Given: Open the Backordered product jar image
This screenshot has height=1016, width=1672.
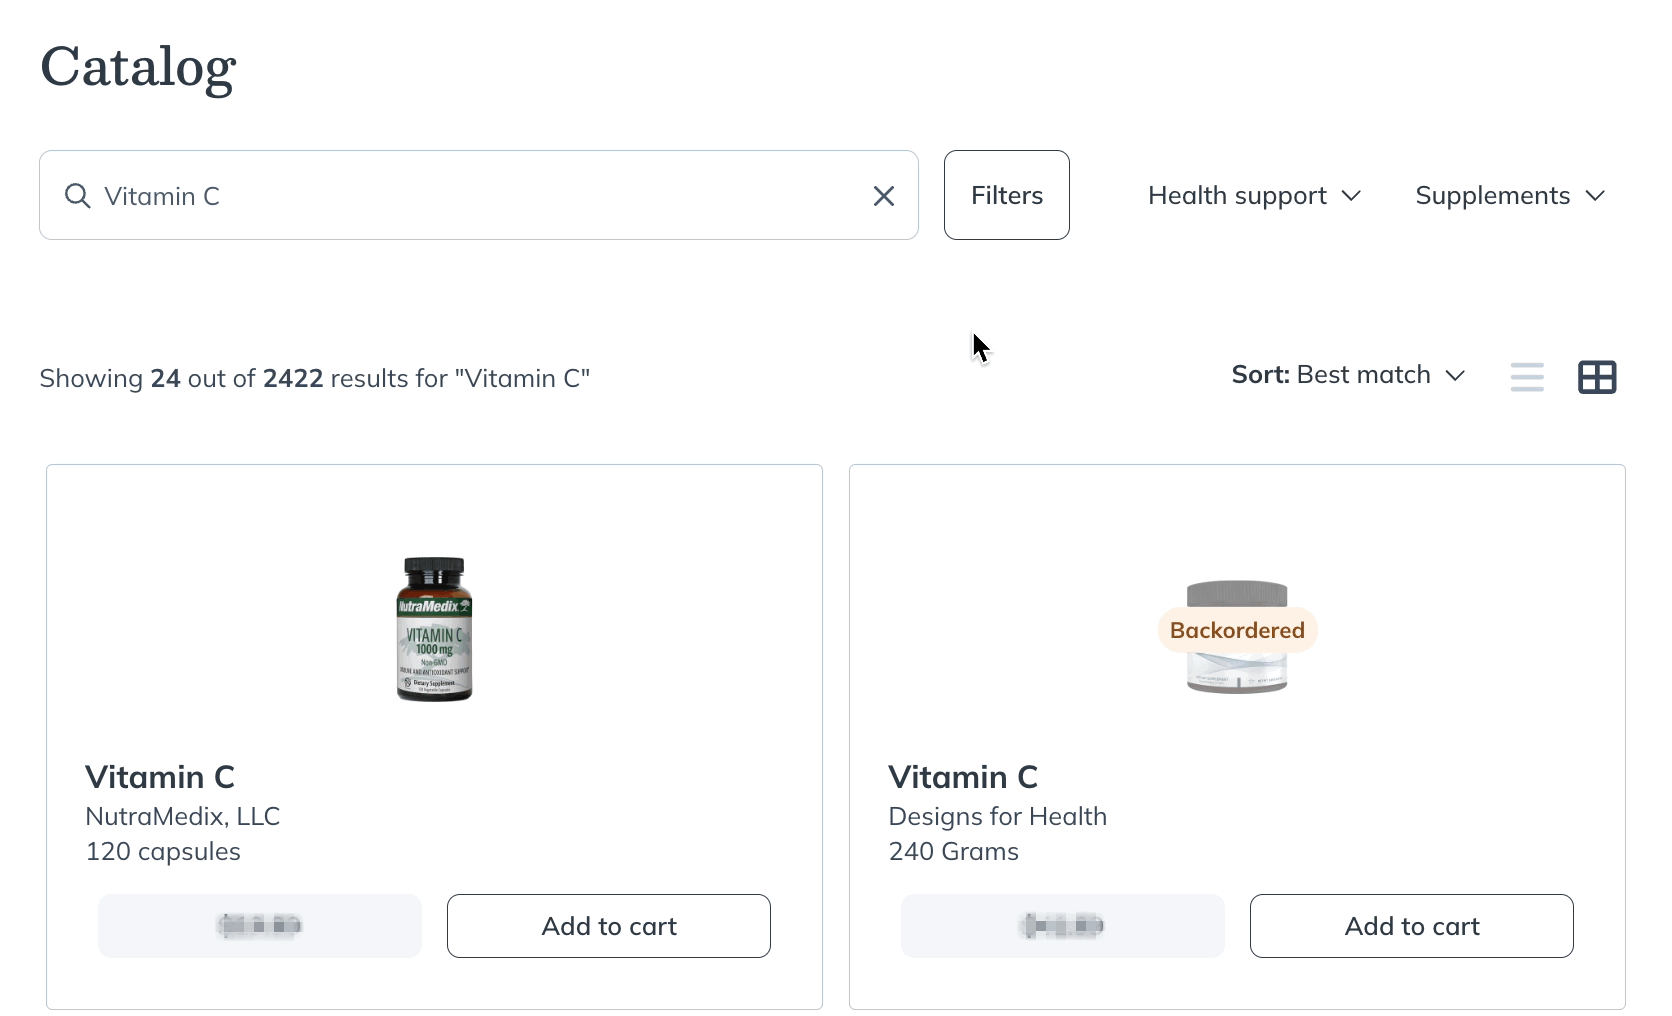Looking at the screenshot, I should [x=1237, y=636].
